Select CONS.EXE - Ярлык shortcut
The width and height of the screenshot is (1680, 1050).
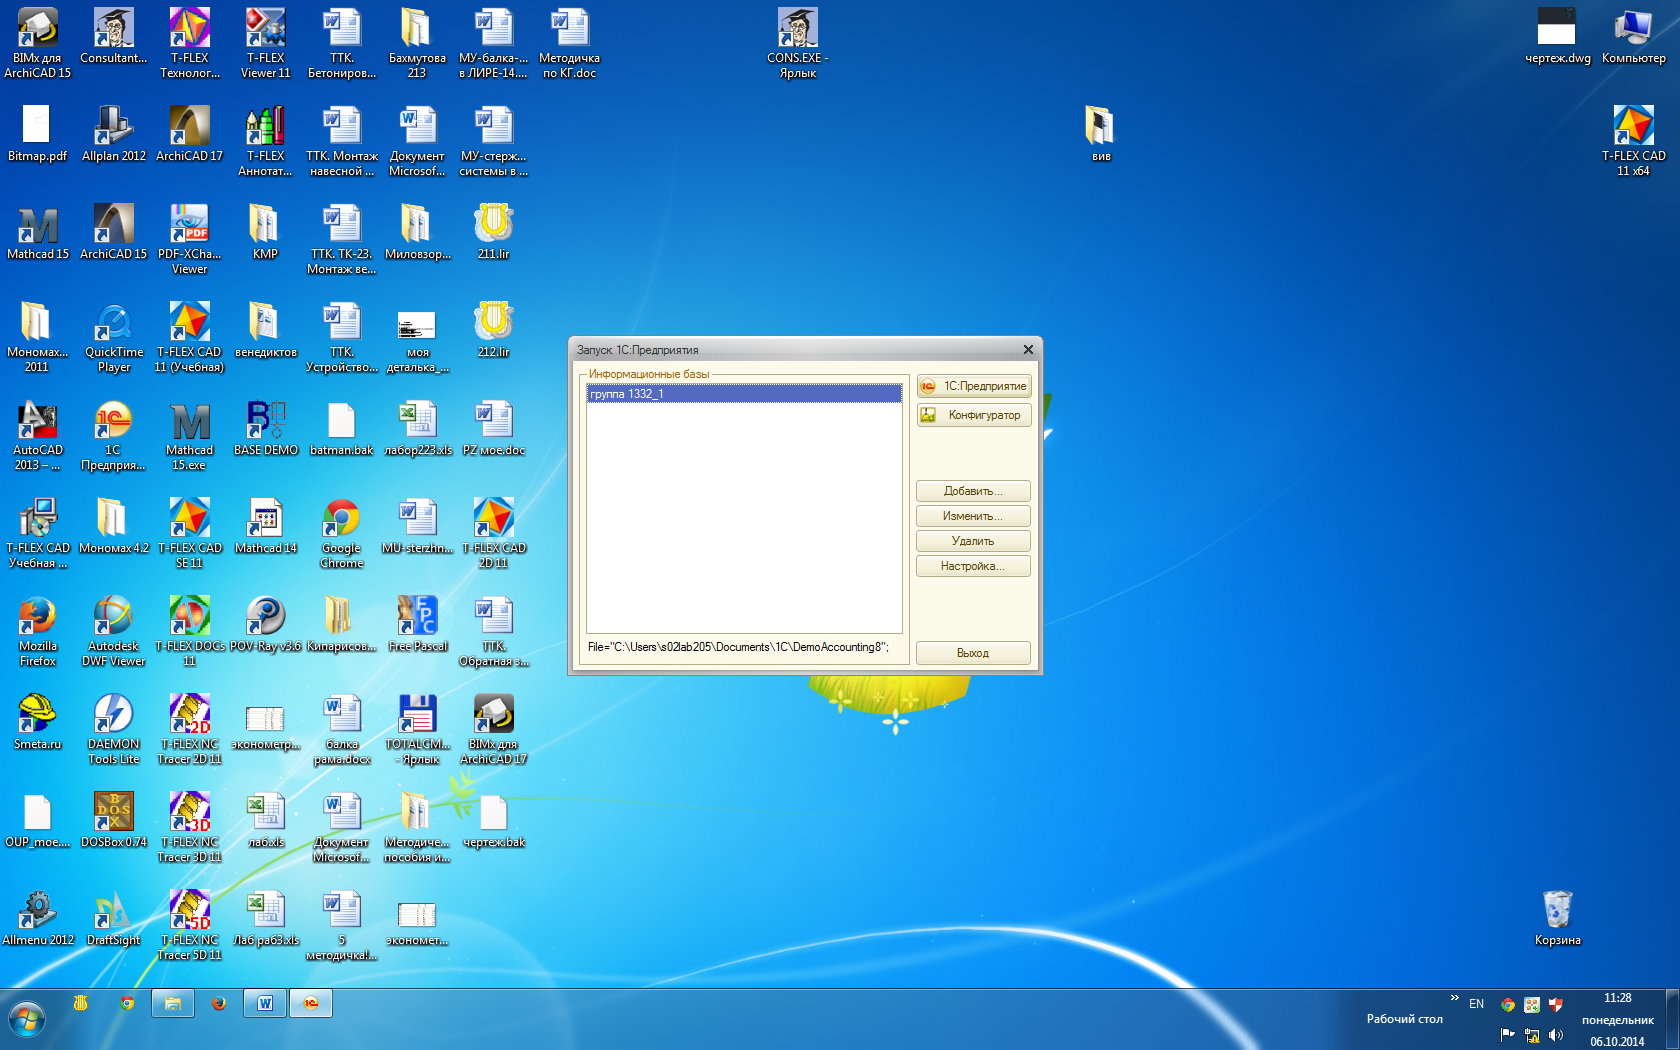click(797, 44)
